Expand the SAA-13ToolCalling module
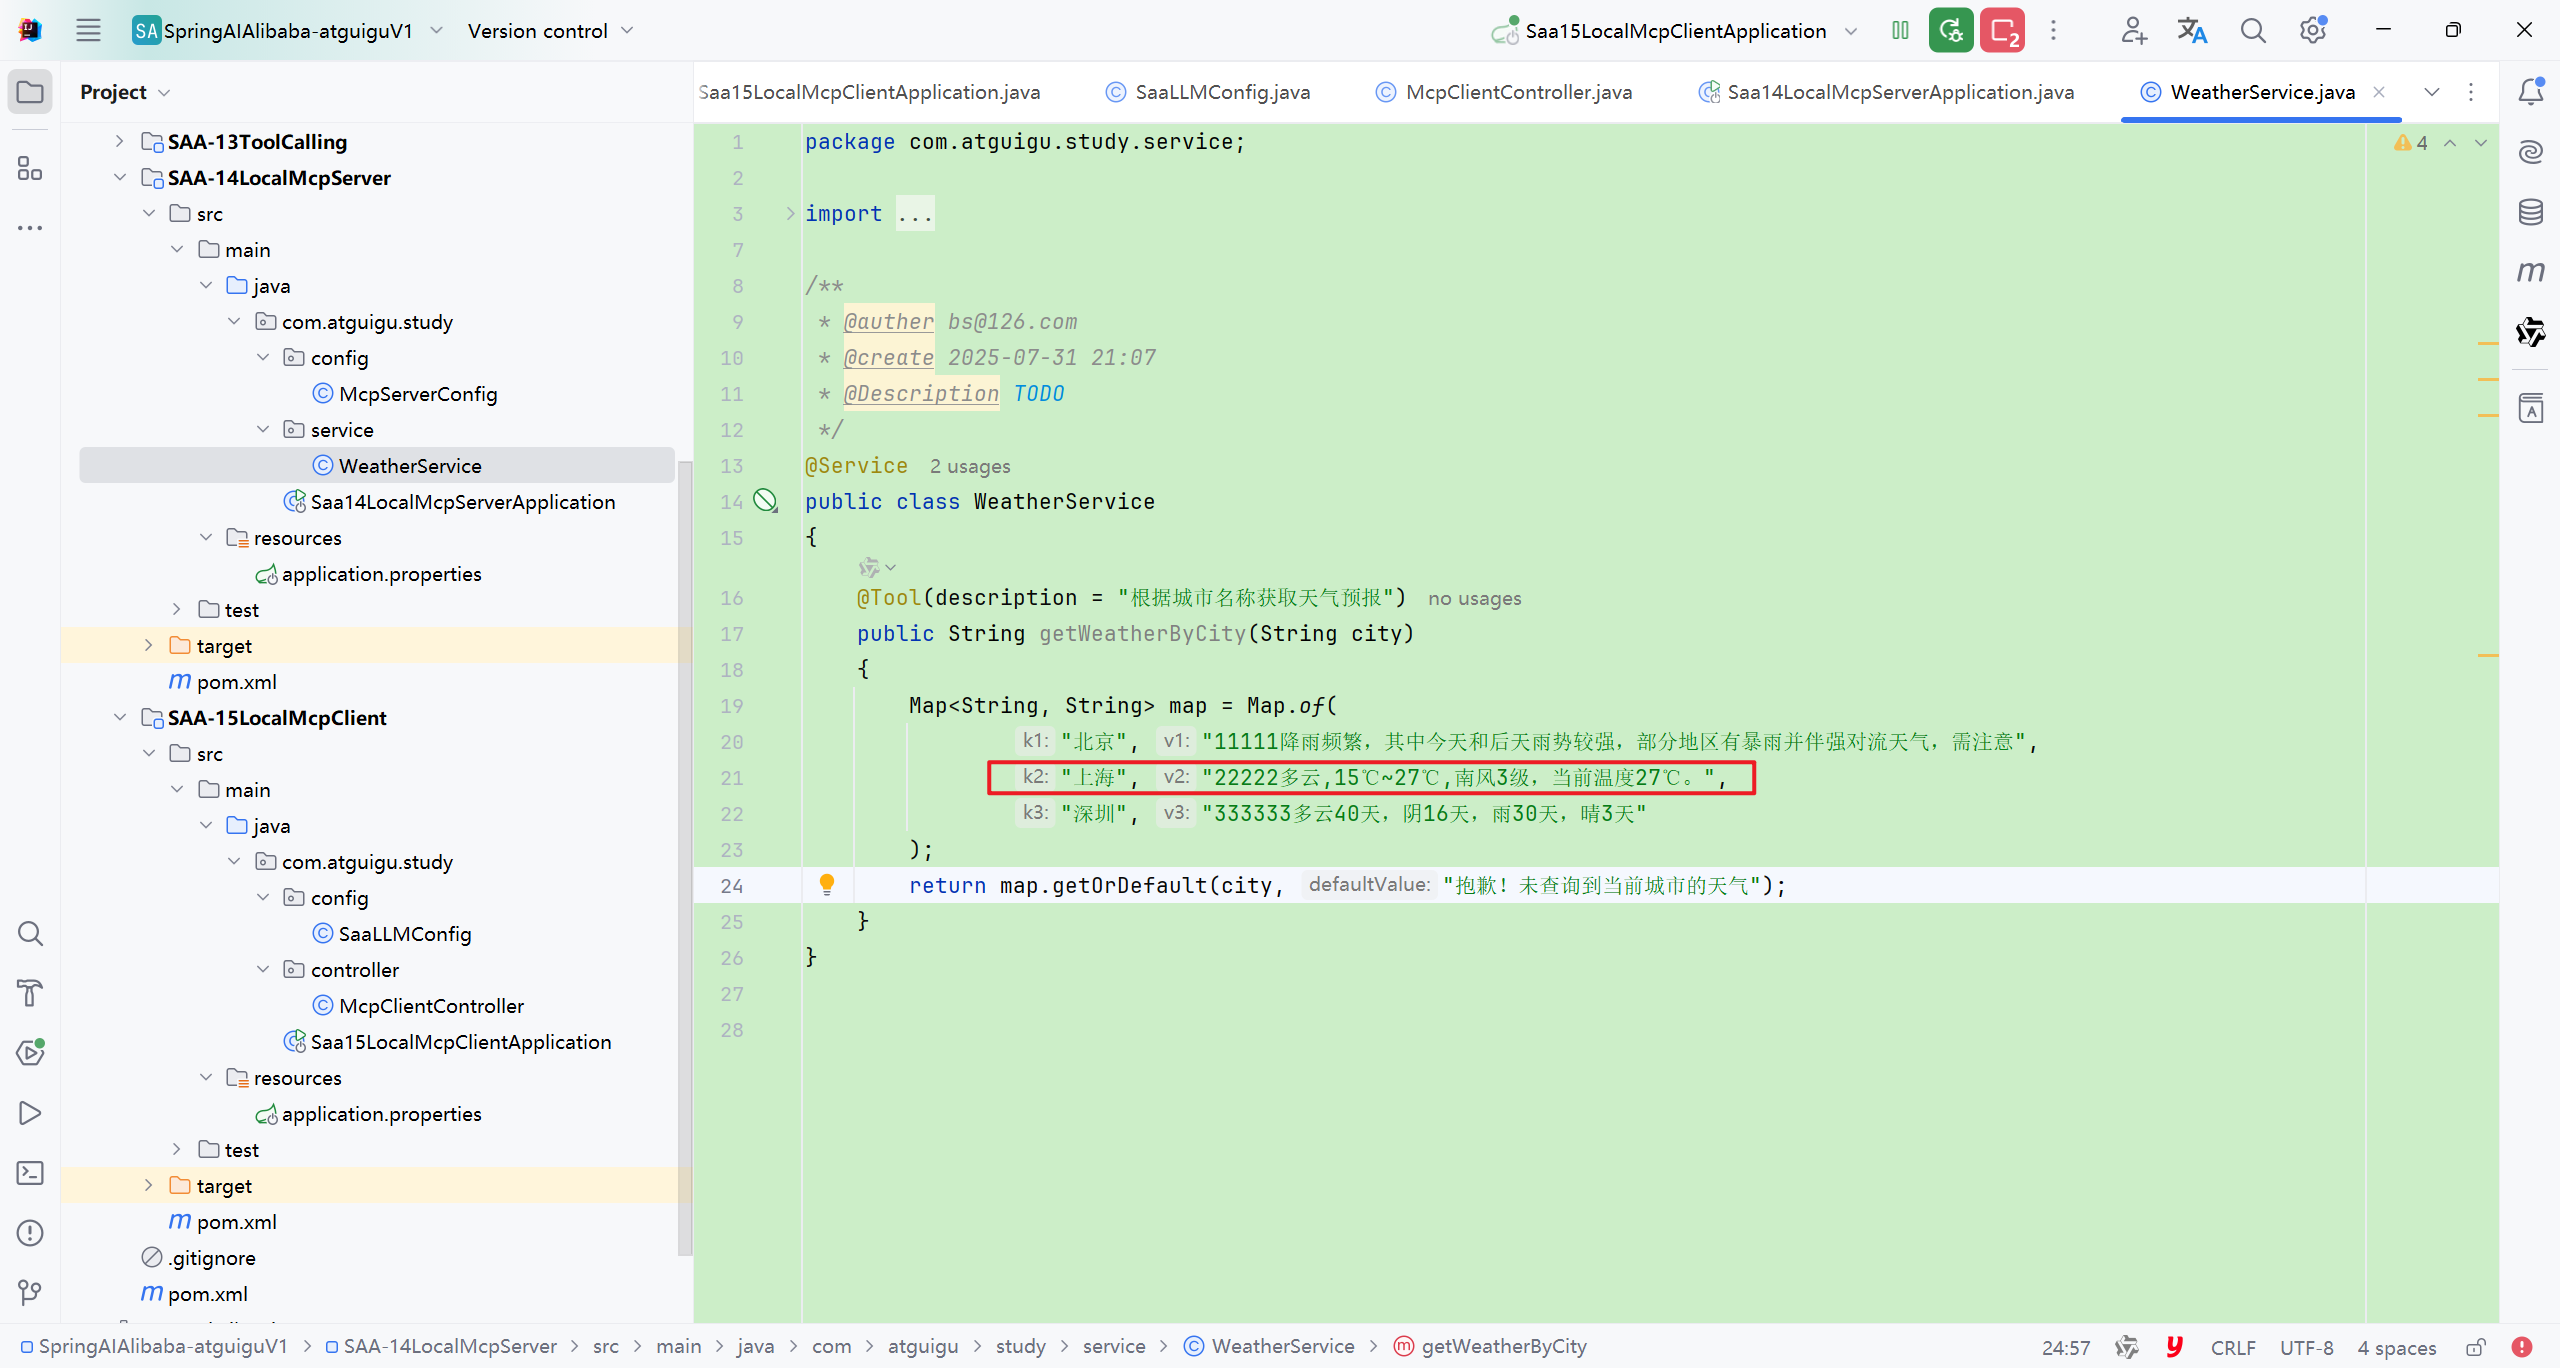 pos(120,141)
